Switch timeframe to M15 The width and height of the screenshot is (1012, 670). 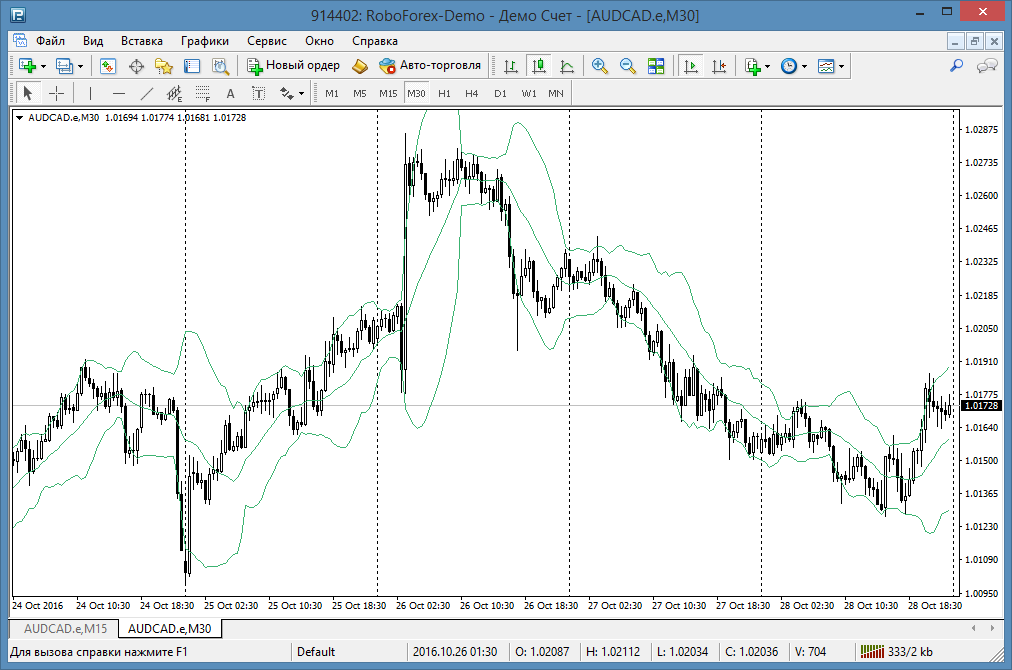click(388, 94)
